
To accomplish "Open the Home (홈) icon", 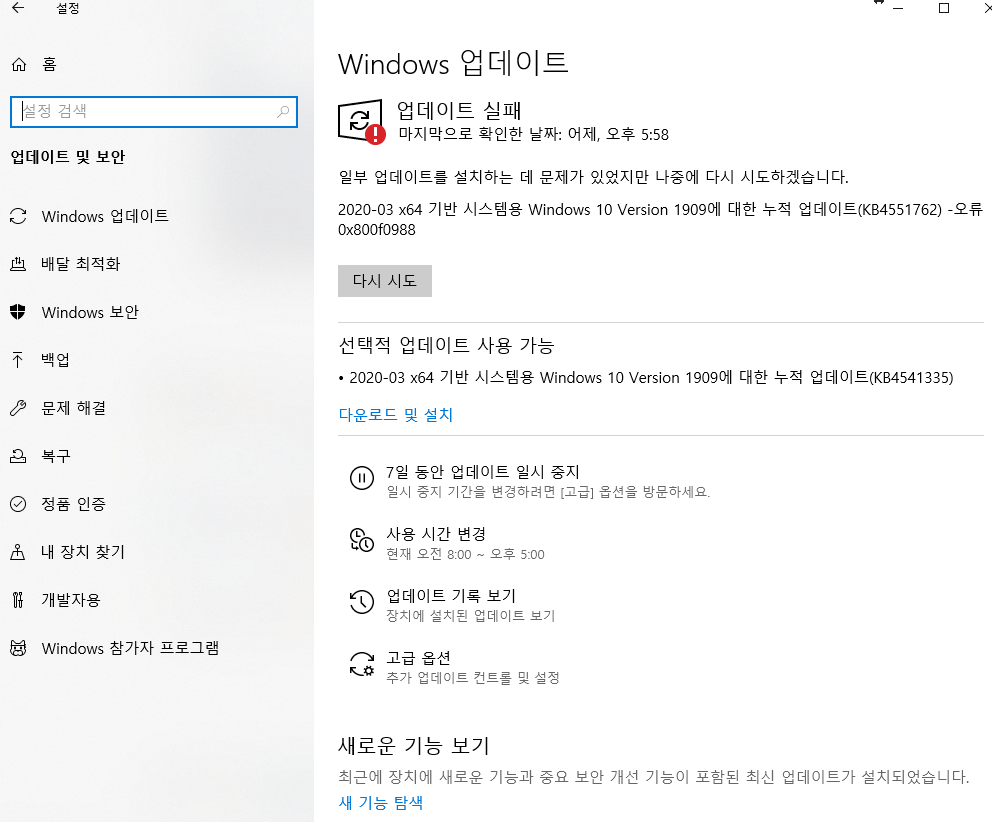I will point(19,65).
